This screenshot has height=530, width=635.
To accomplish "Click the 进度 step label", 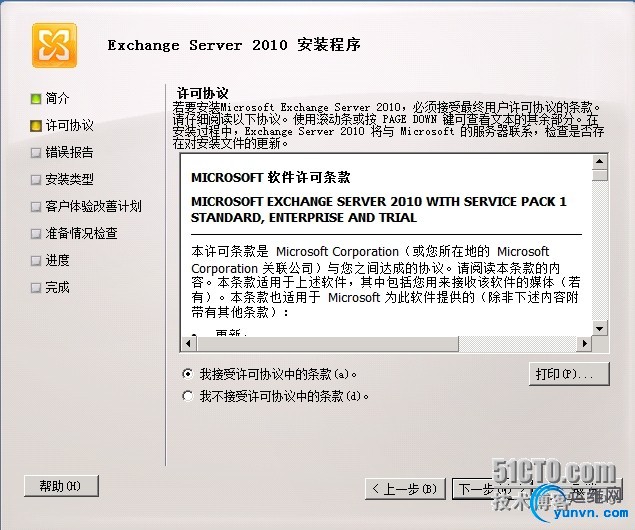I will 58,260.
